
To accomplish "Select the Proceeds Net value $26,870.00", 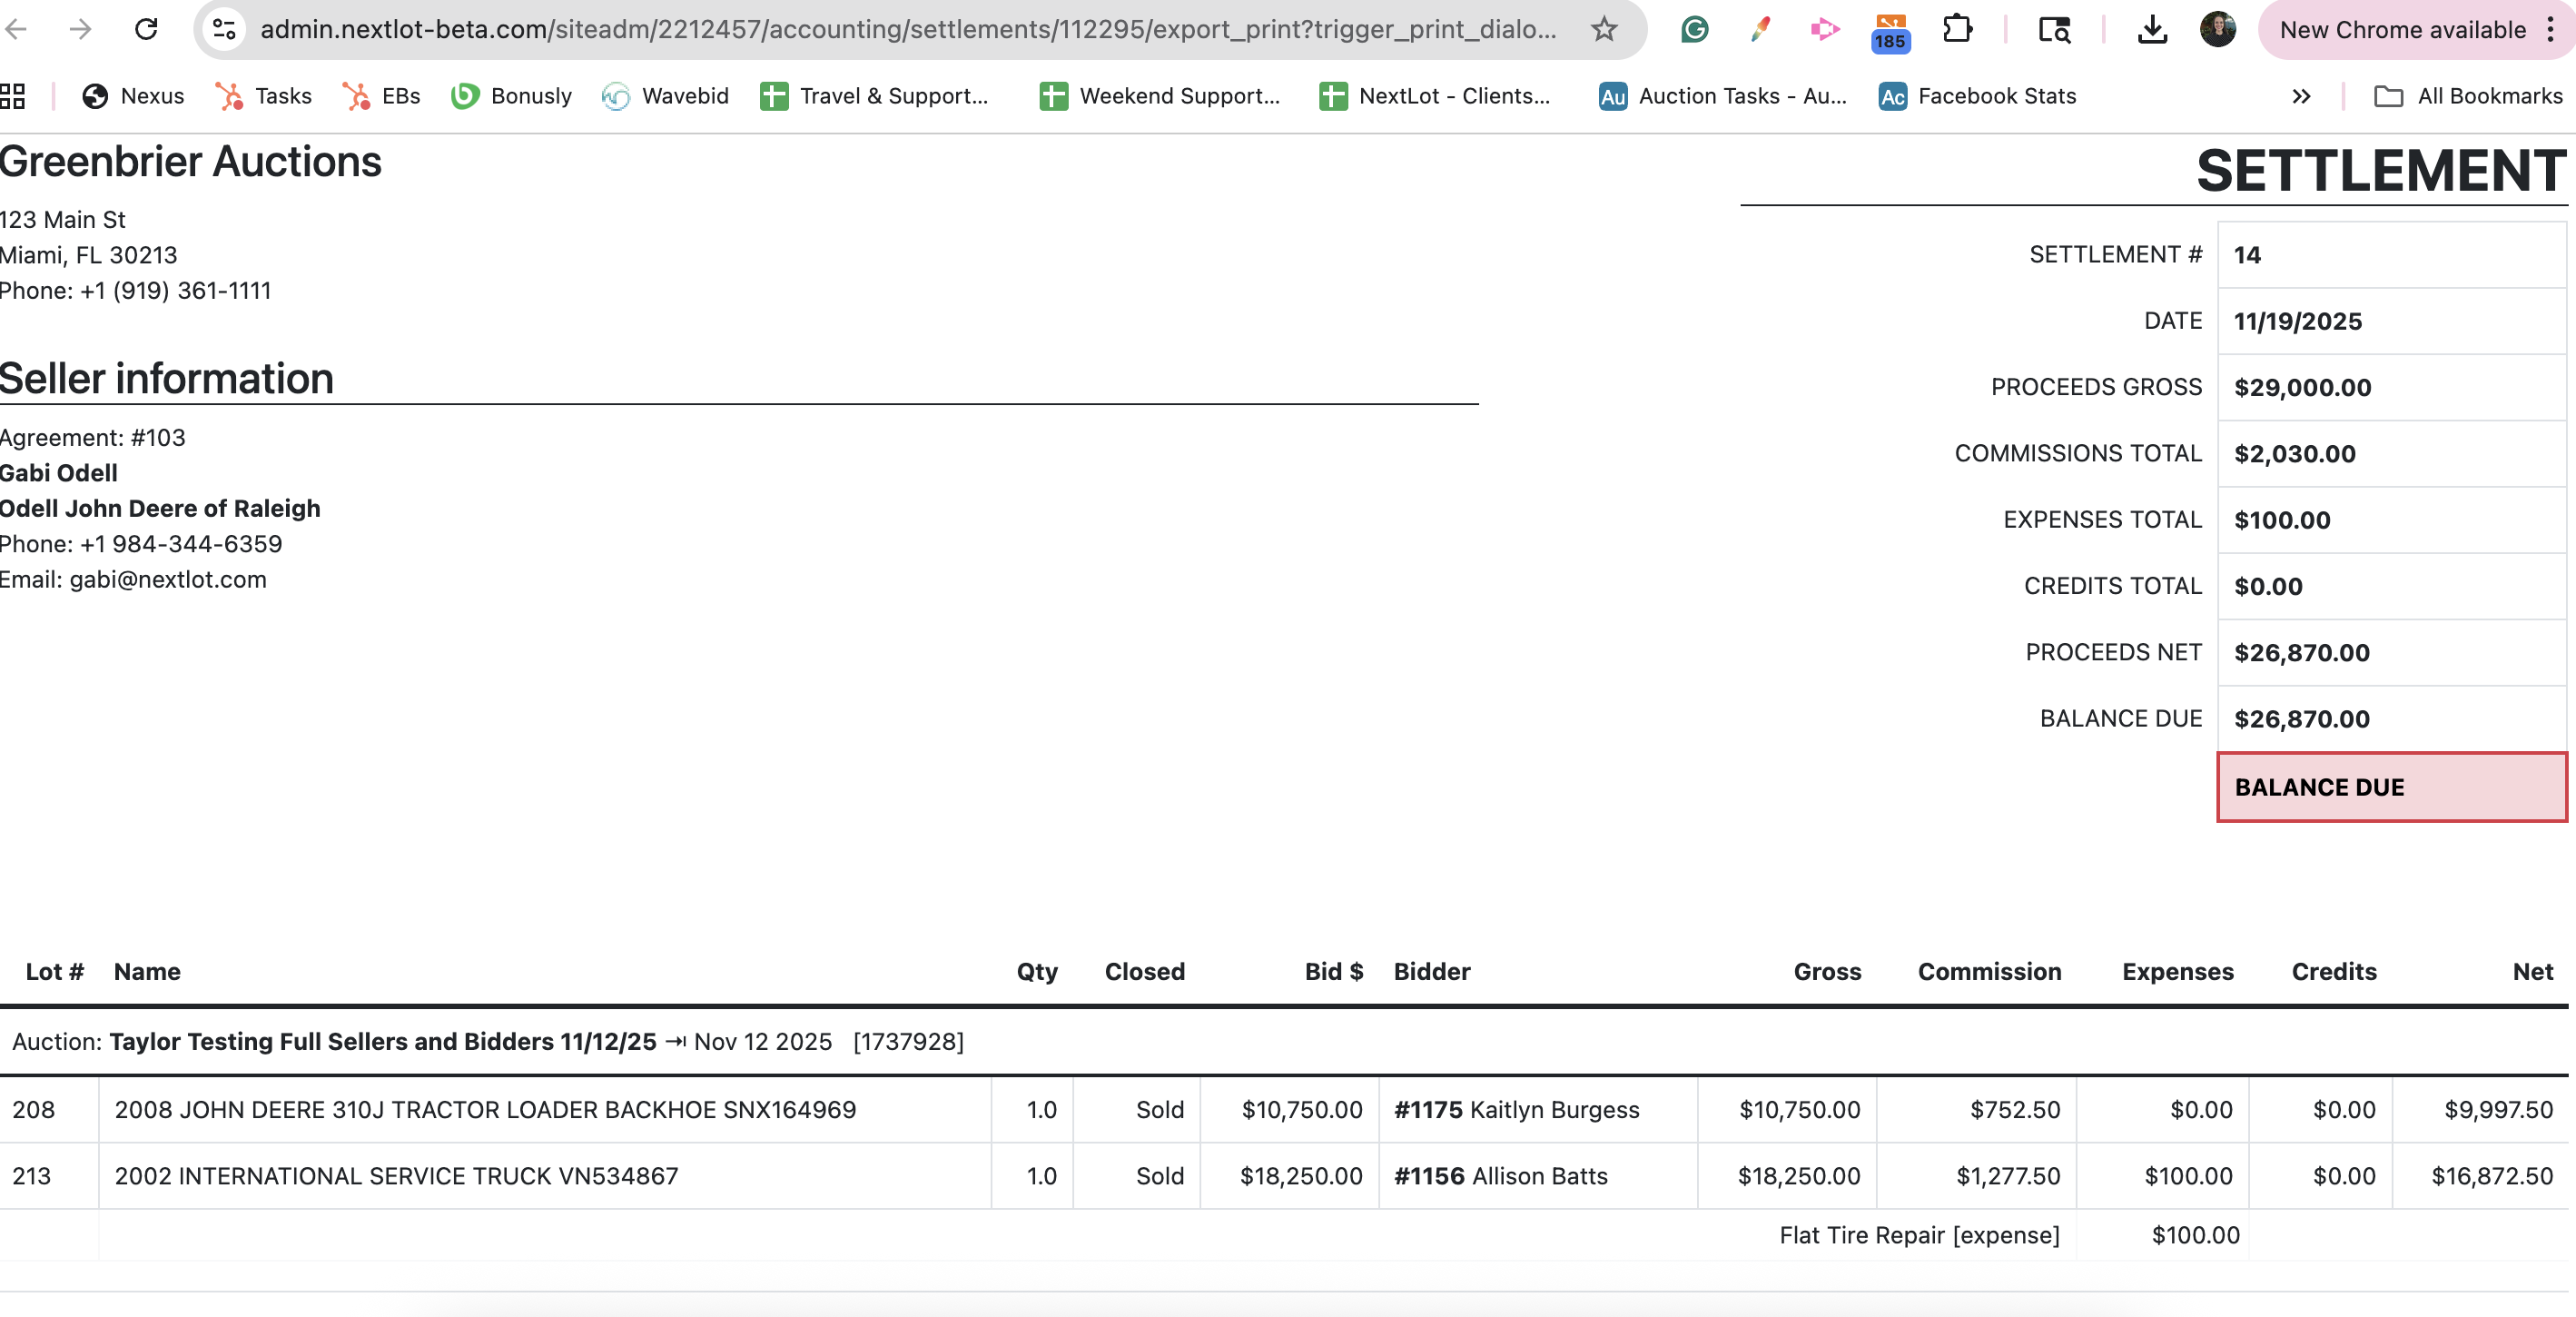I will [2301, 653].
